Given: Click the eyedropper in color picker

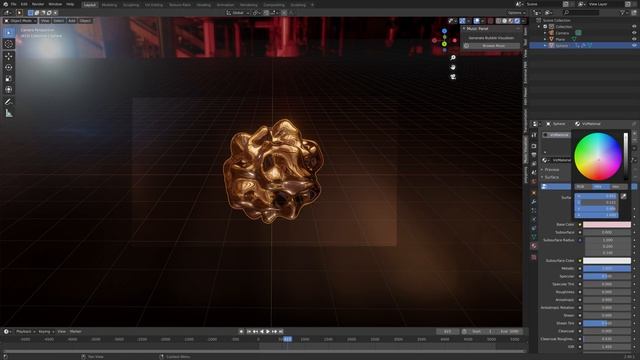Looking at the screenshot, I should coord(623,196).
